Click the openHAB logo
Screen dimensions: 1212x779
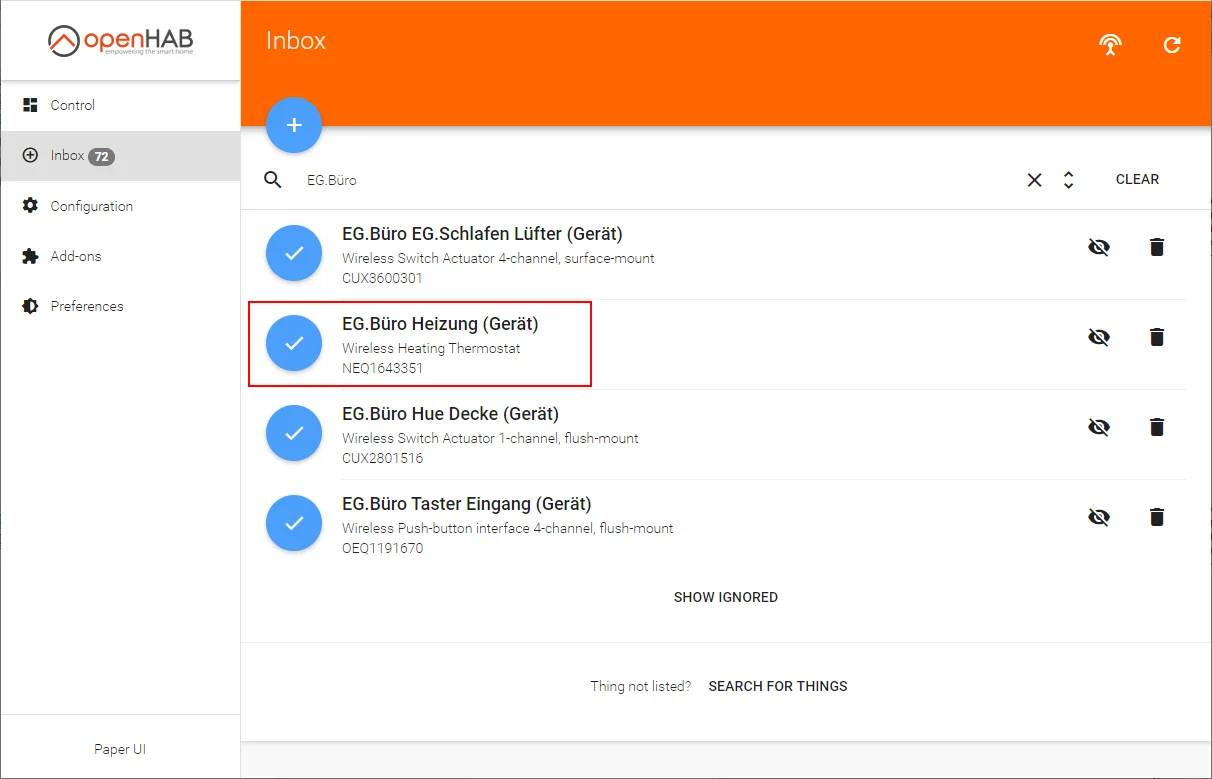coord(120,40)
